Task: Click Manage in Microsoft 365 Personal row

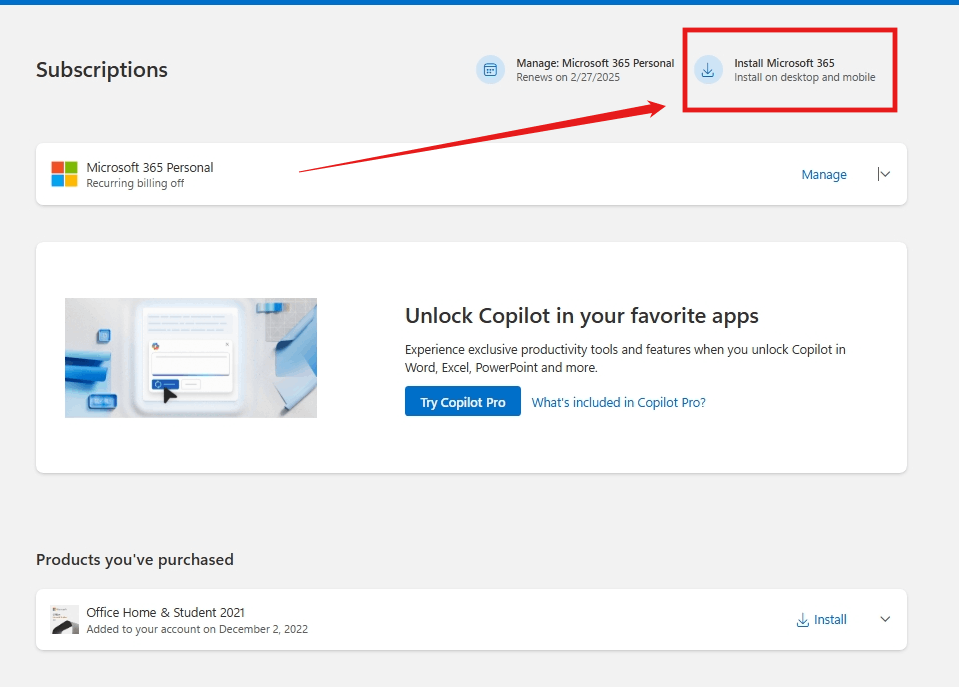Action: click(x=824, y=174)
